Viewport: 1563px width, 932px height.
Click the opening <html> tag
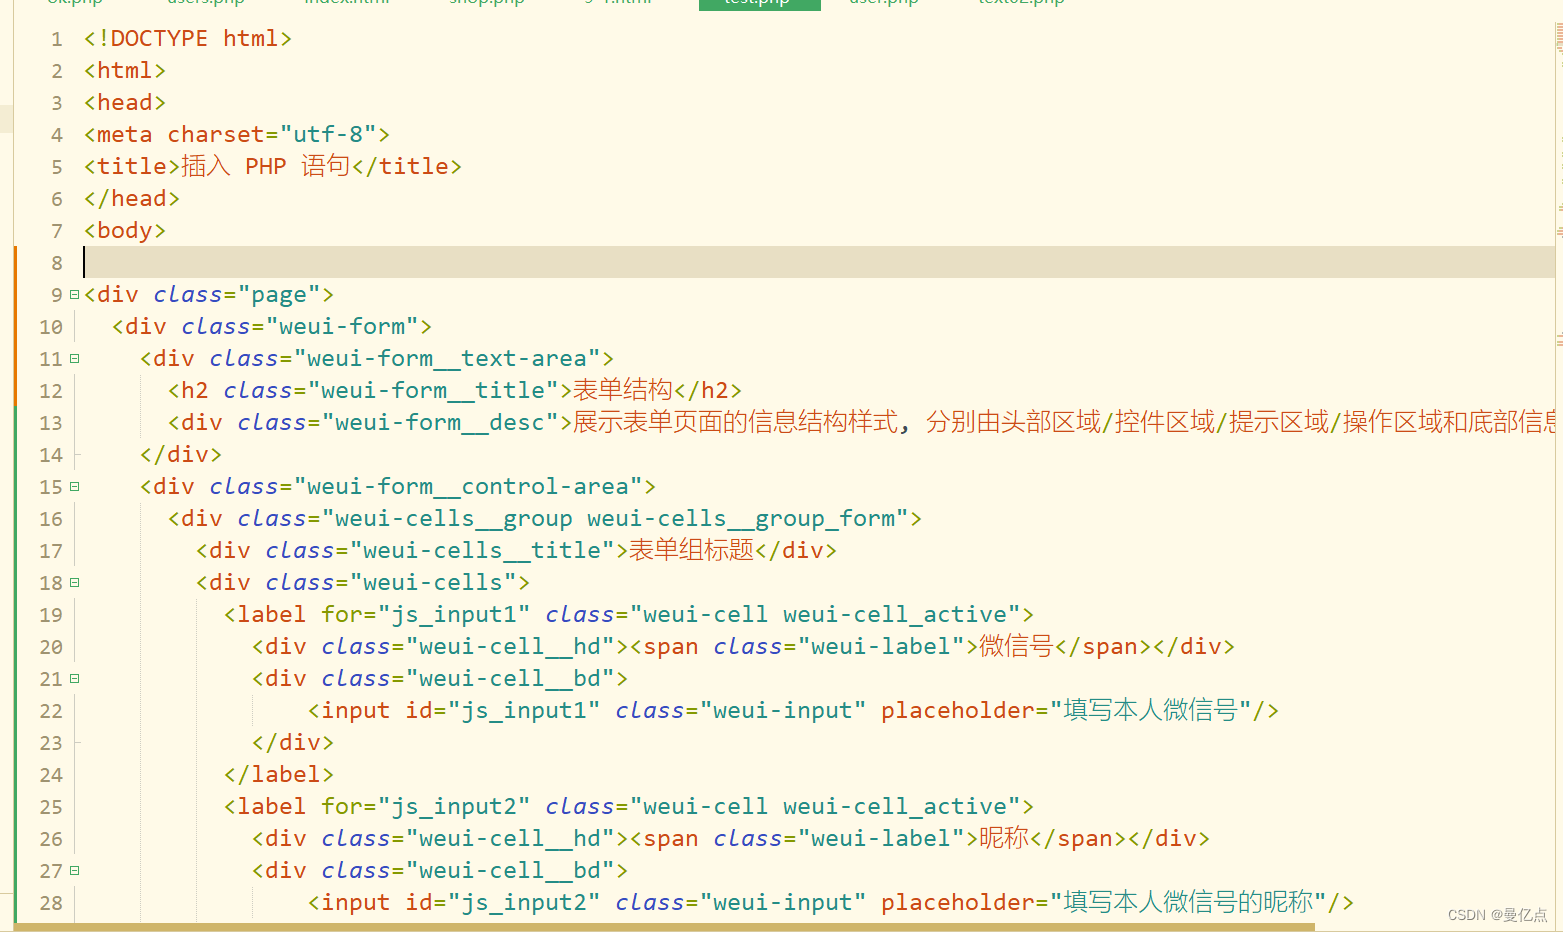125,71
